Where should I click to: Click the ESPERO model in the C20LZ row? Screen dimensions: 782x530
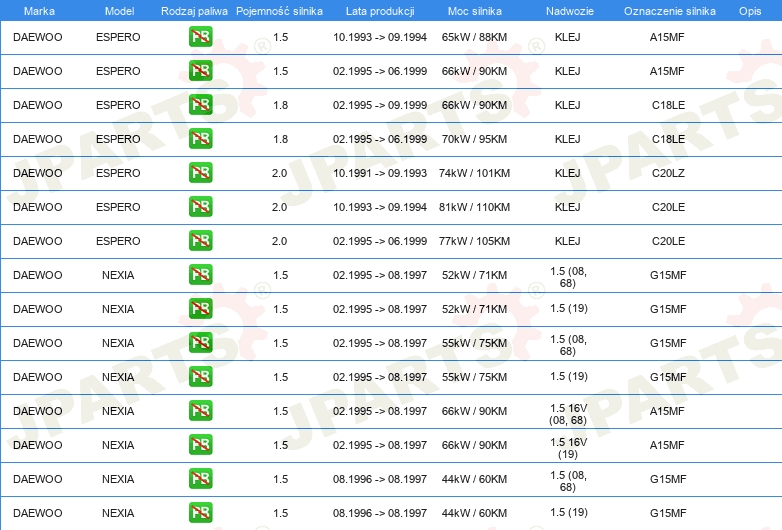[x=118, y=173]
